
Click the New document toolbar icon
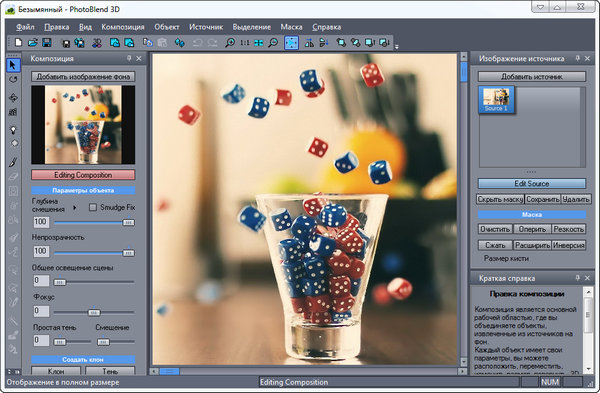[18, 42]
